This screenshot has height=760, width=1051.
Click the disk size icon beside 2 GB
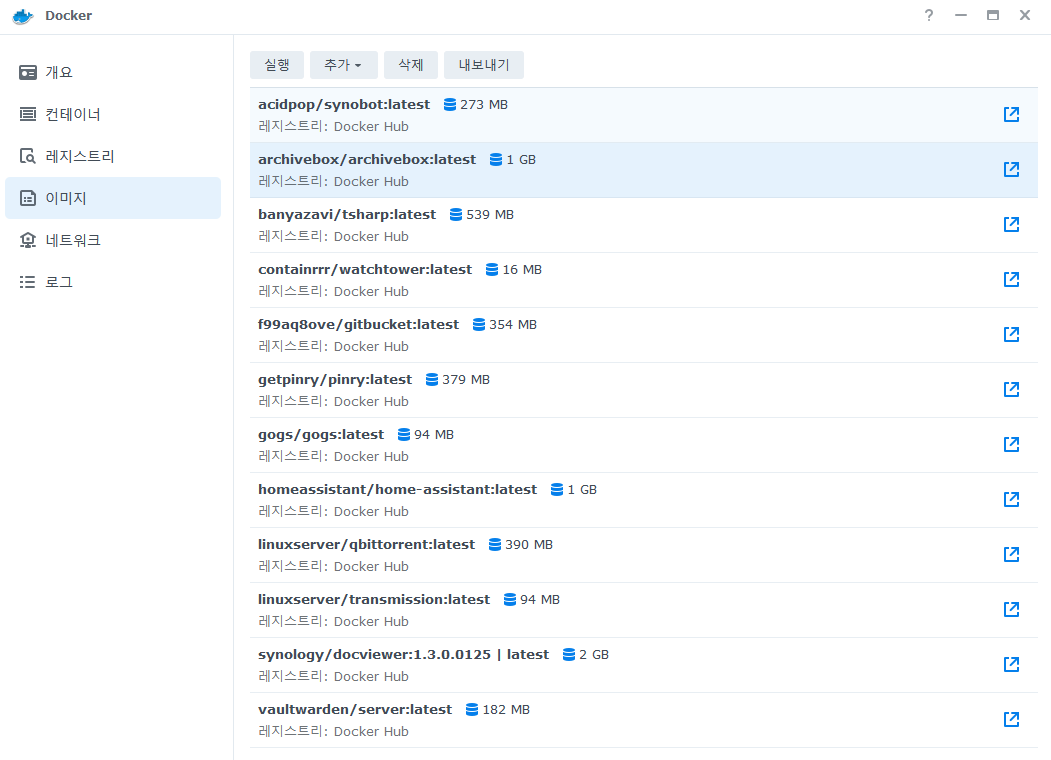569,654
